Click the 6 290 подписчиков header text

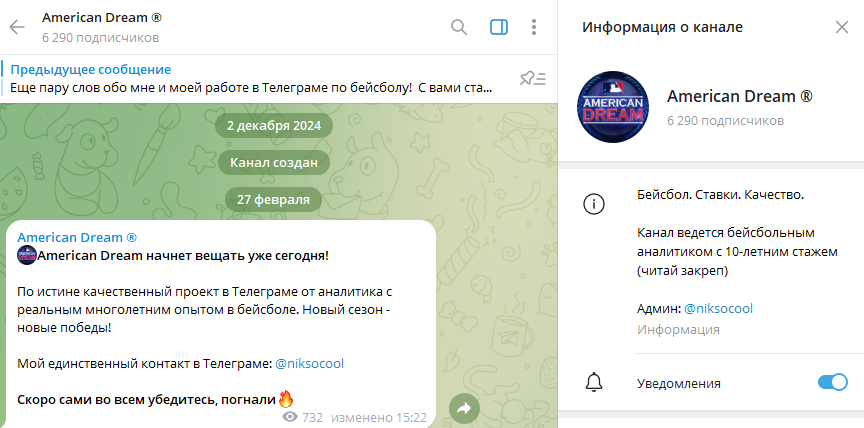click(100, 38)
